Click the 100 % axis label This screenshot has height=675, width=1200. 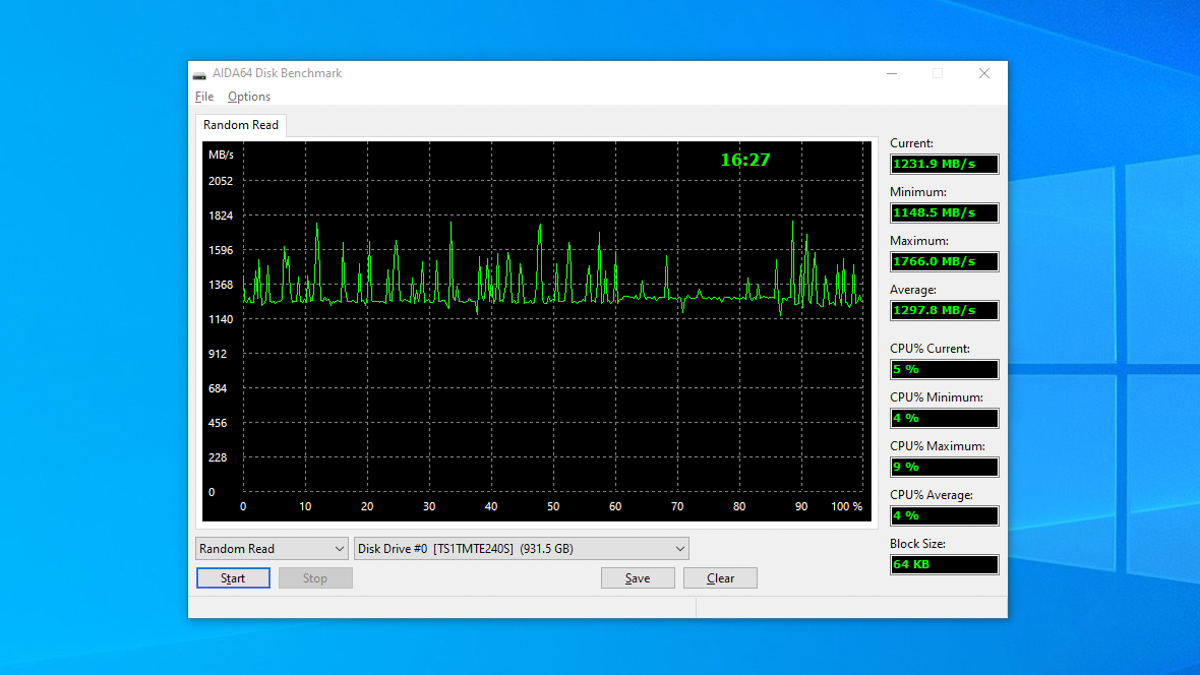847,507
